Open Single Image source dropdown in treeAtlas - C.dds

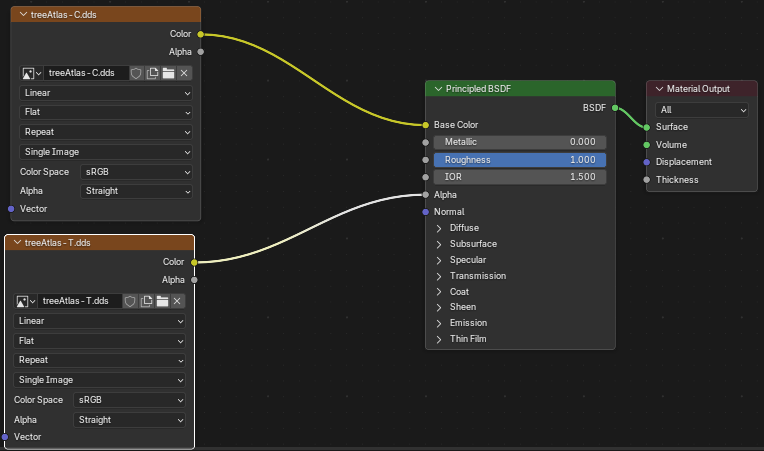point(106,152)
